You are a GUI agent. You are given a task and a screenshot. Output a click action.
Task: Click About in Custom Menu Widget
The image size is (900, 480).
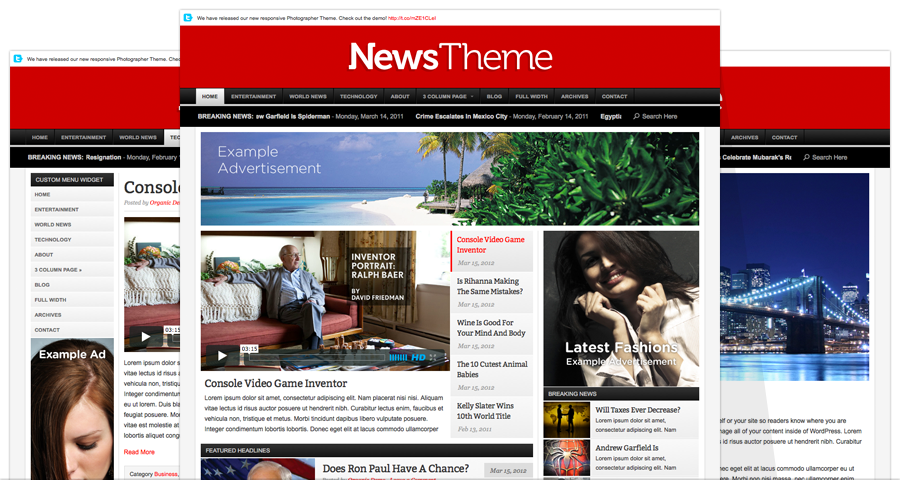click(x=72, y=254)
